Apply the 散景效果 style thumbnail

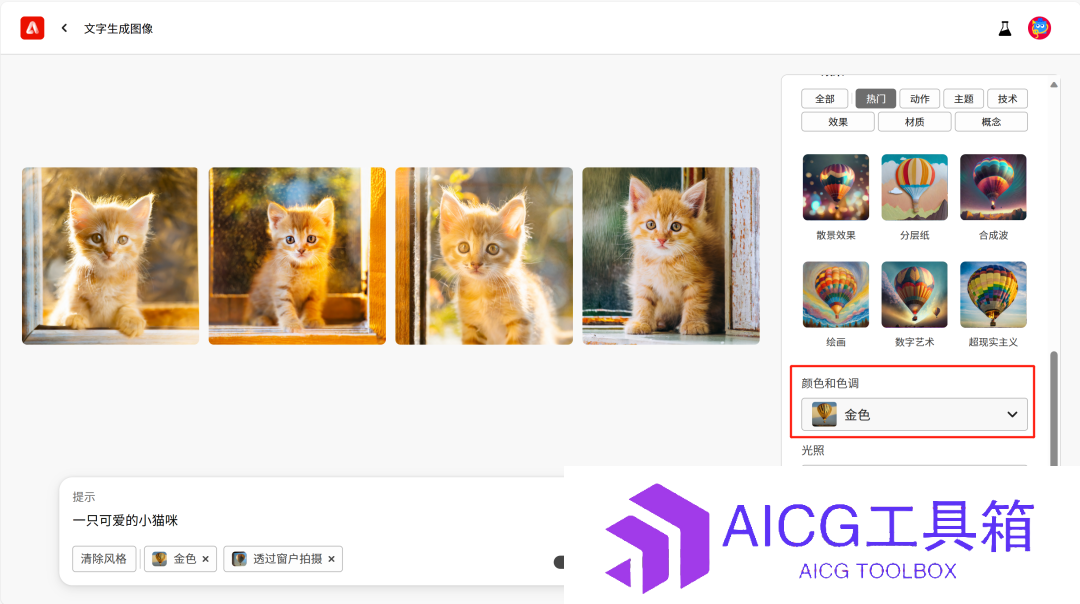tap(836, 187)
